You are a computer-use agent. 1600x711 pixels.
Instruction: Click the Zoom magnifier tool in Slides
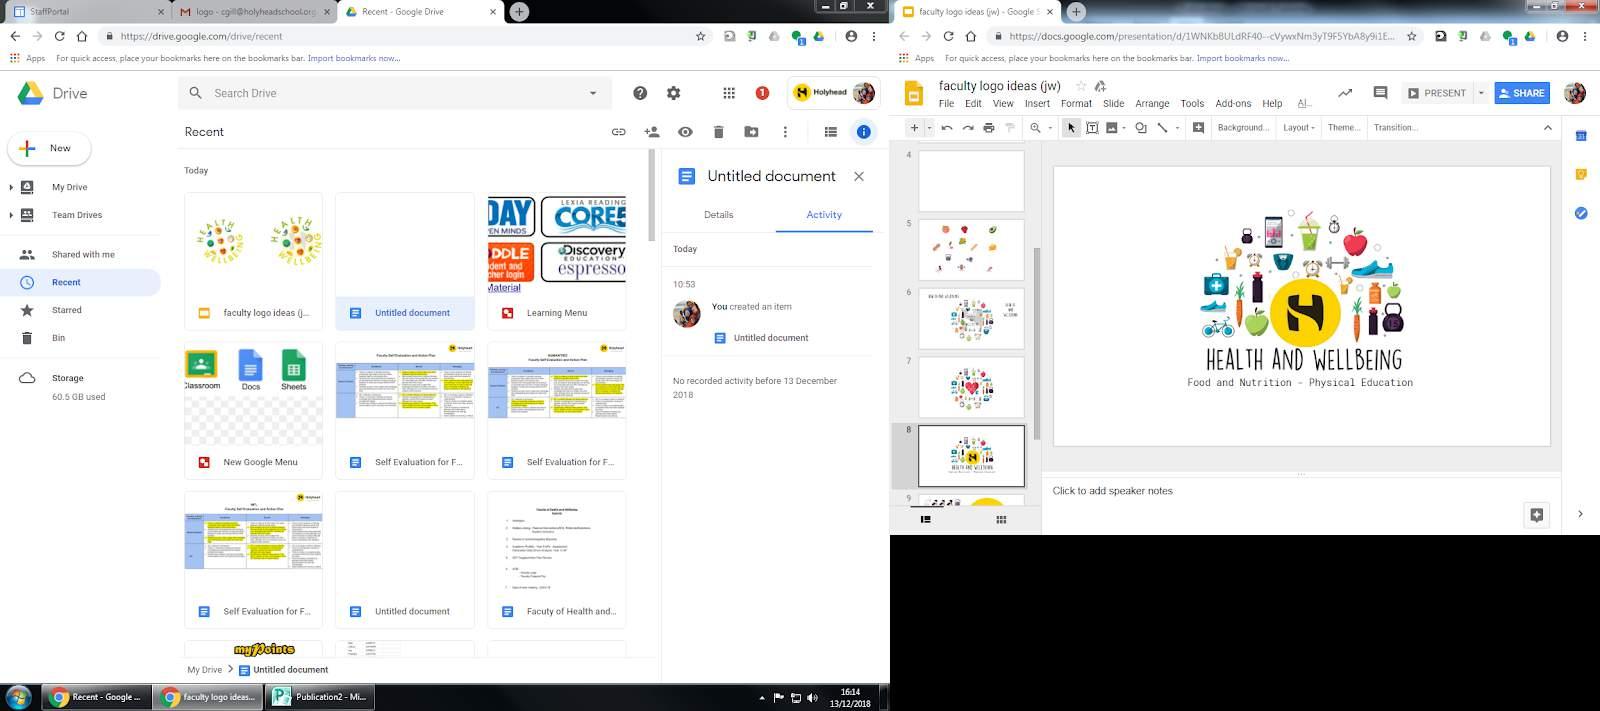(1035, 128)
